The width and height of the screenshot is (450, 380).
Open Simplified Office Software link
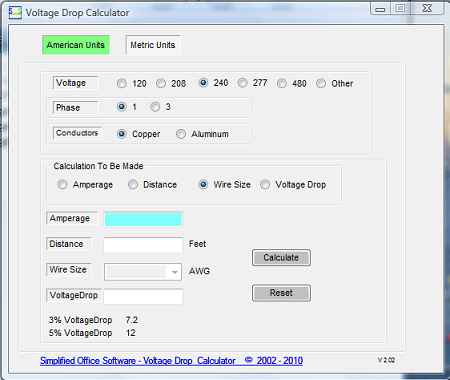point(171,361)
